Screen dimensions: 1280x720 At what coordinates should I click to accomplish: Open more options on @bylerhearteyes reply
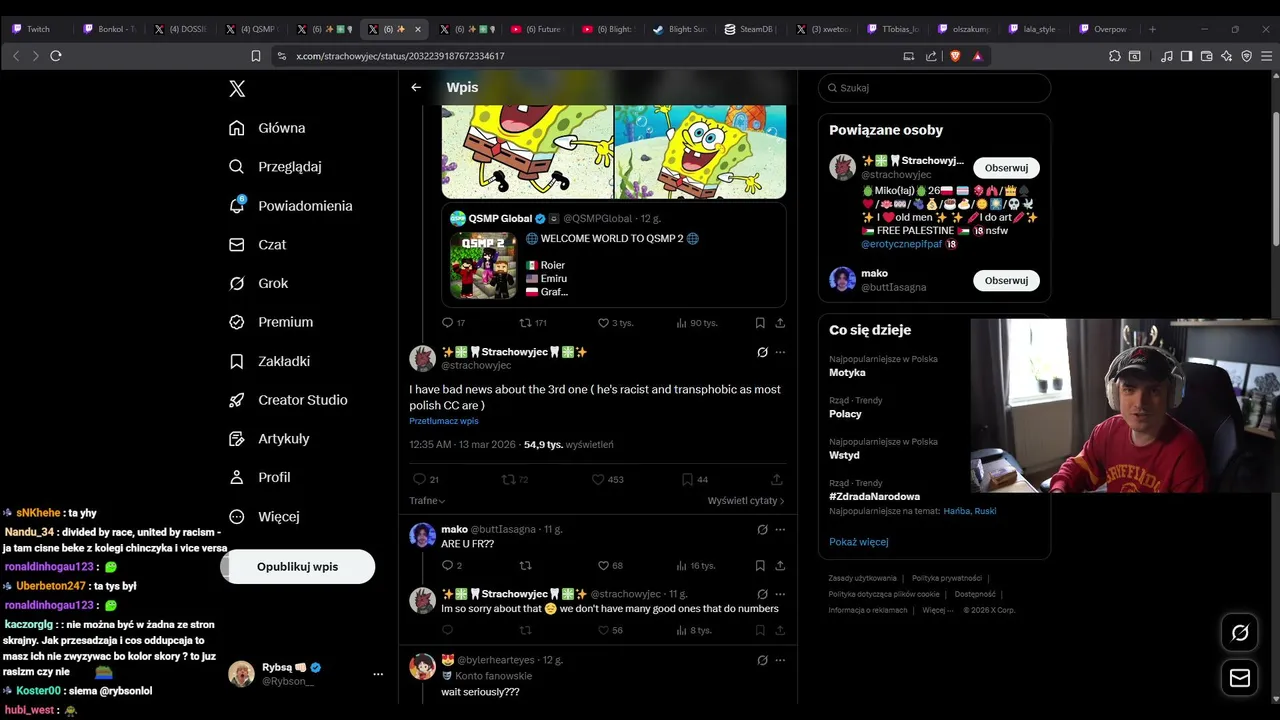[x=780, y=660]
